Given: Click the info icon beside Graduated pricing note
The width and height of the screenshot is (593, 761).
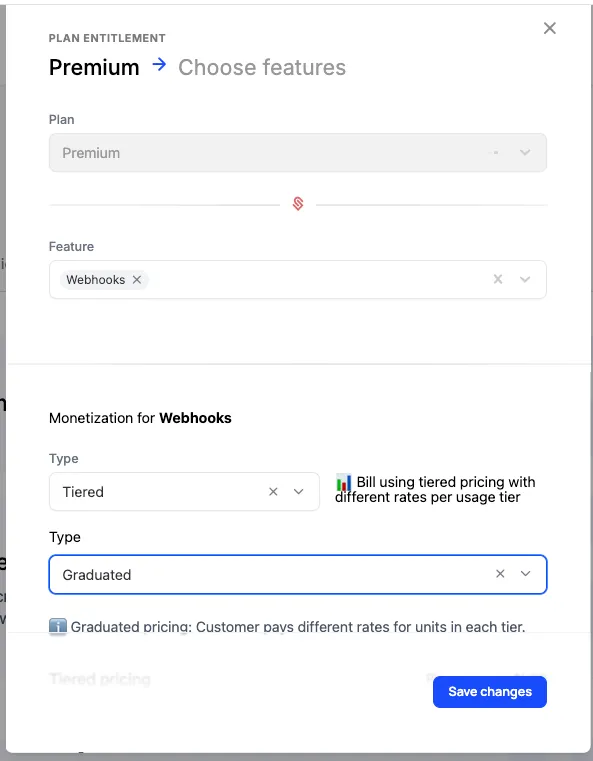Looking at the screenshot, I should pos(58,626).
